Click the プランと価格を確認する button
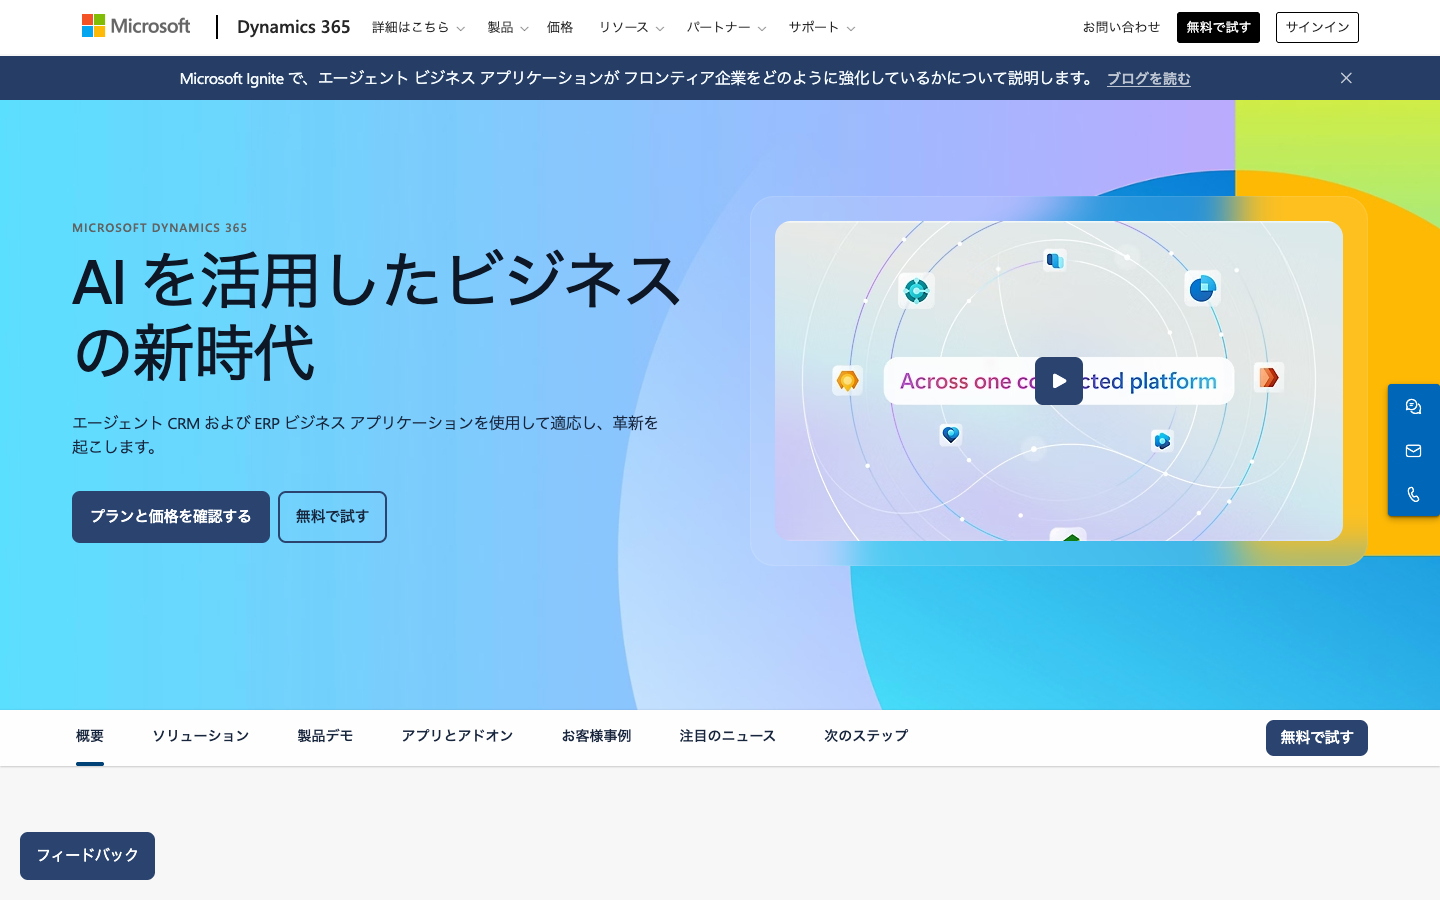Viewport: 1440px width, 900px height. click(x=171, y=517)
